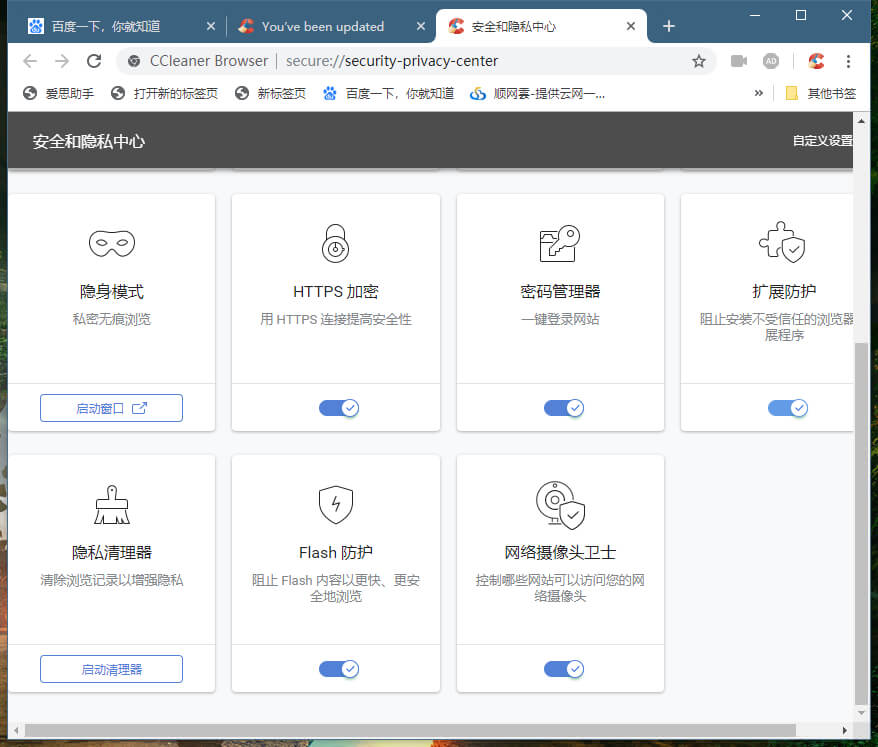
Task: Click the 安全和隐私中心 page heading
Action: pos(88,142)
